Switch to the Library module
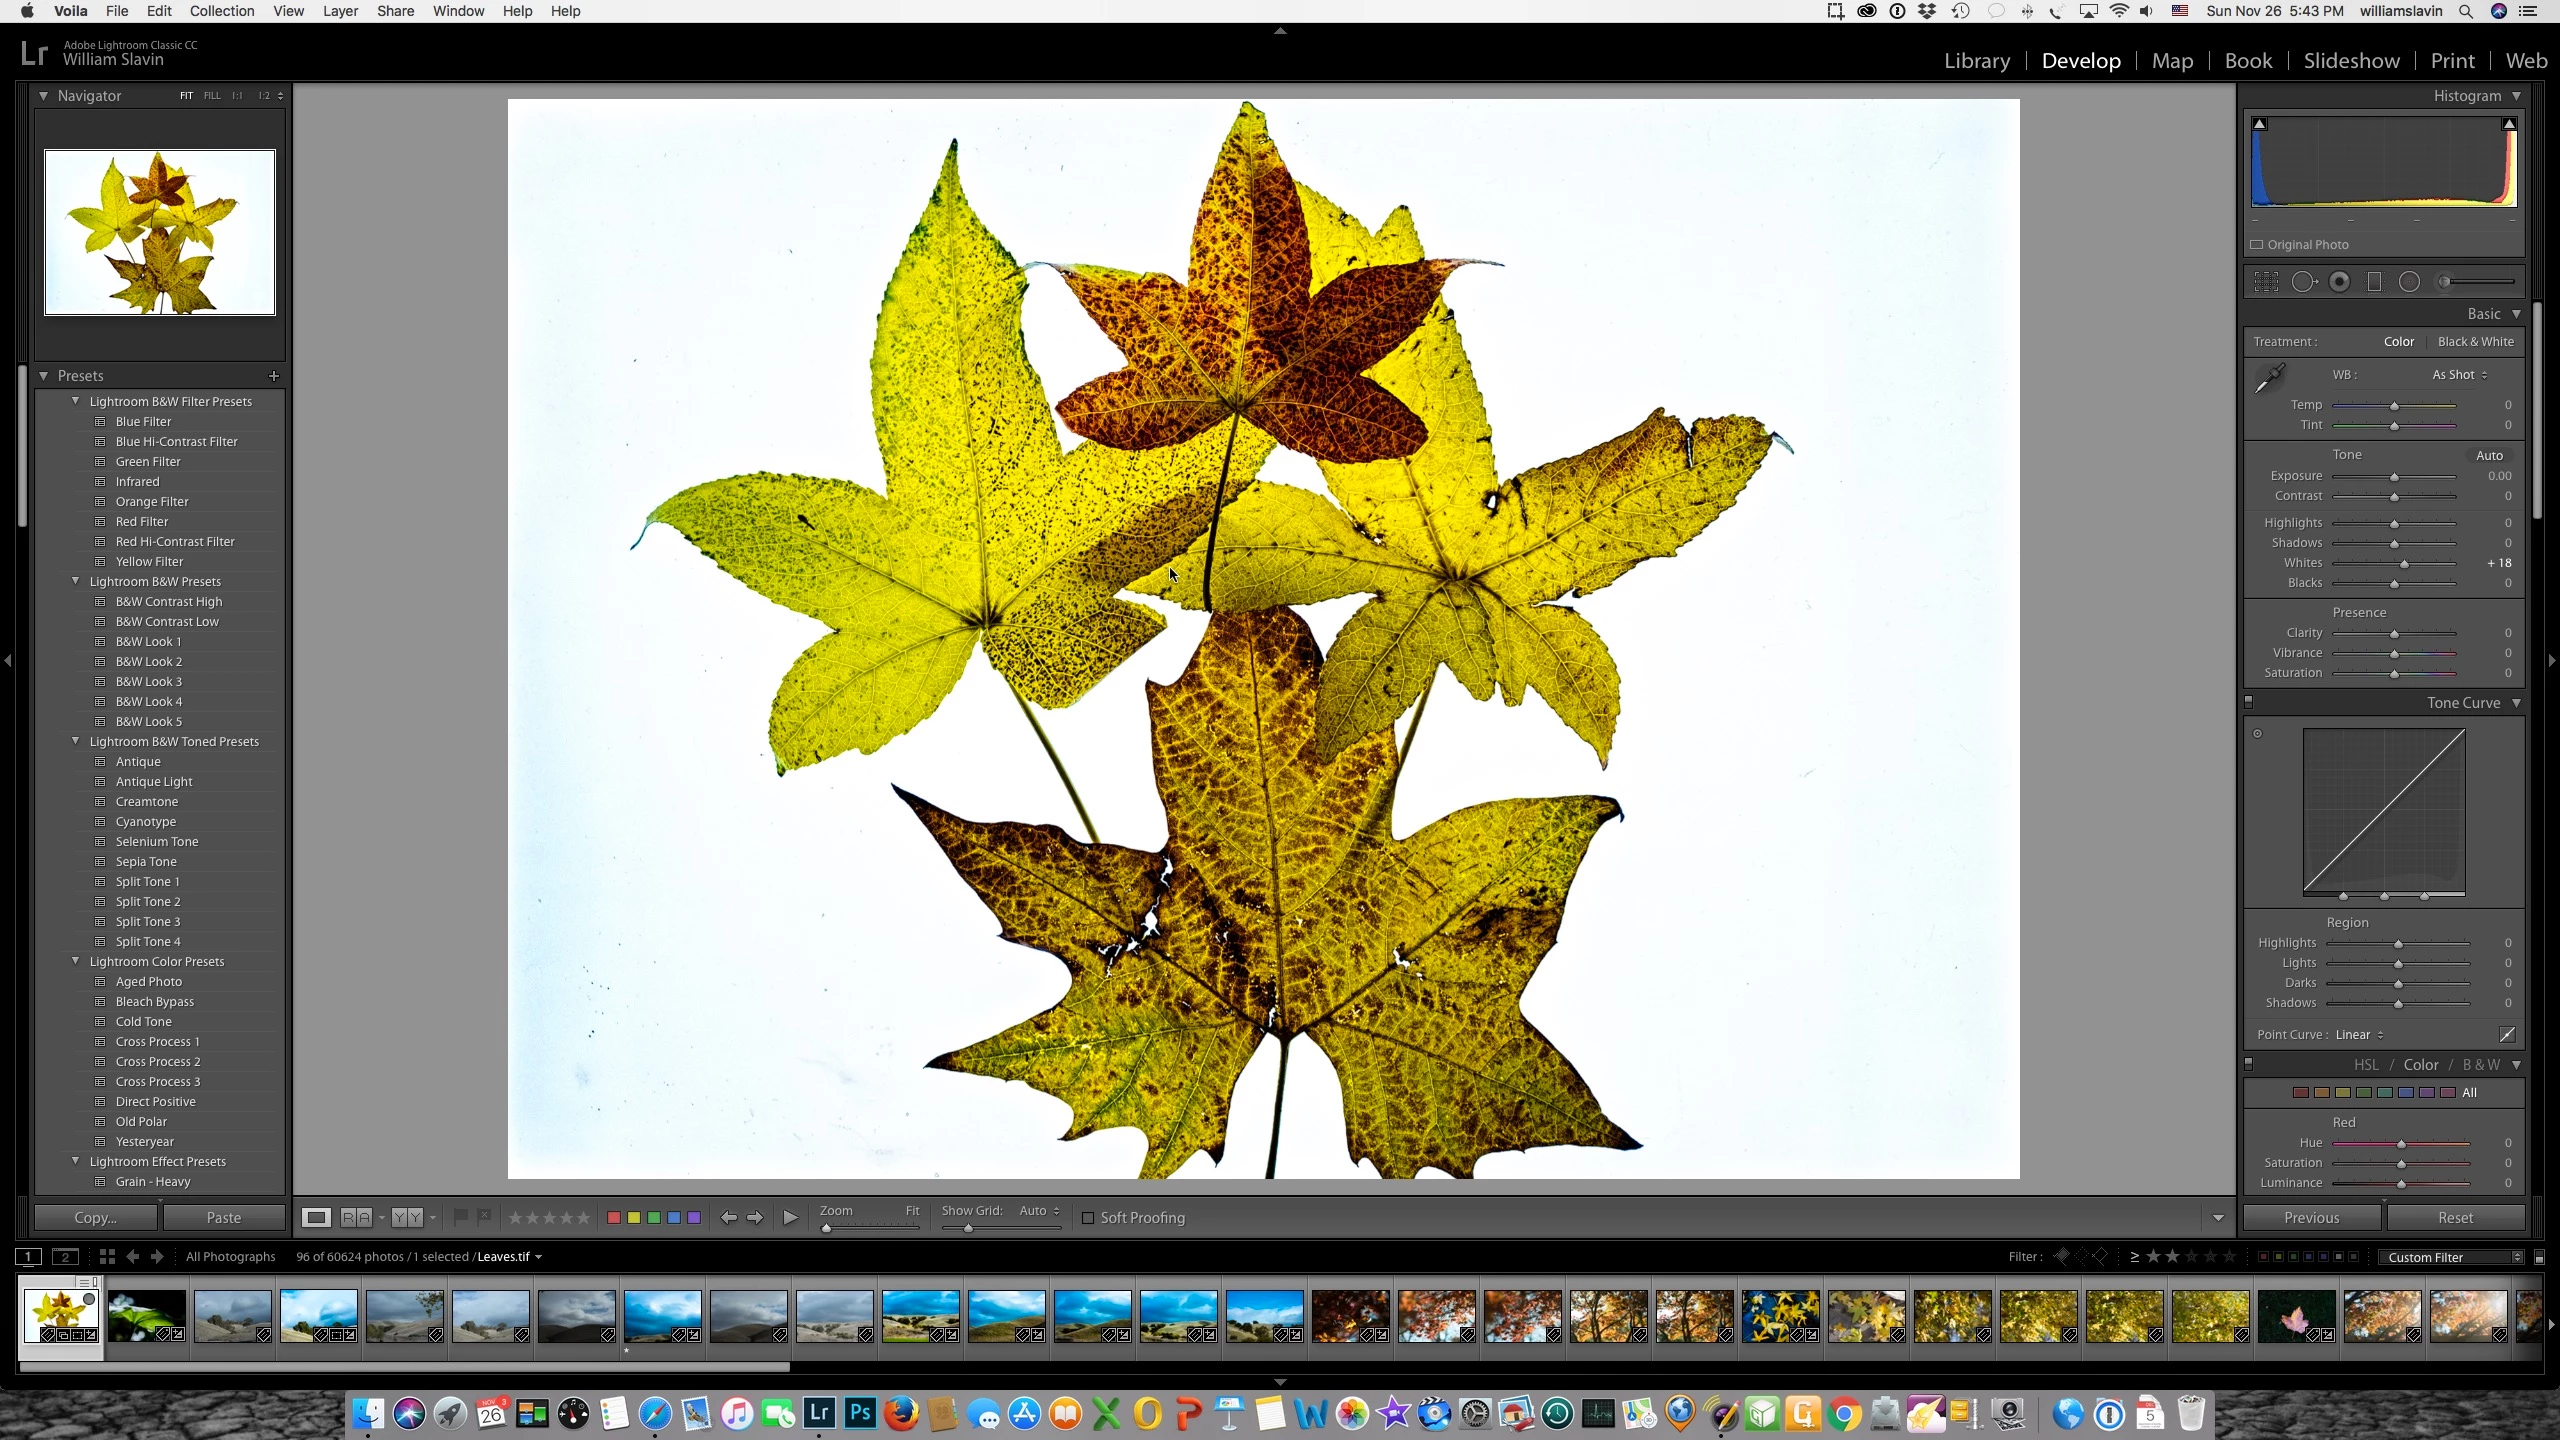This screenshot has width=2560, height=1440. coord(1976,61)
